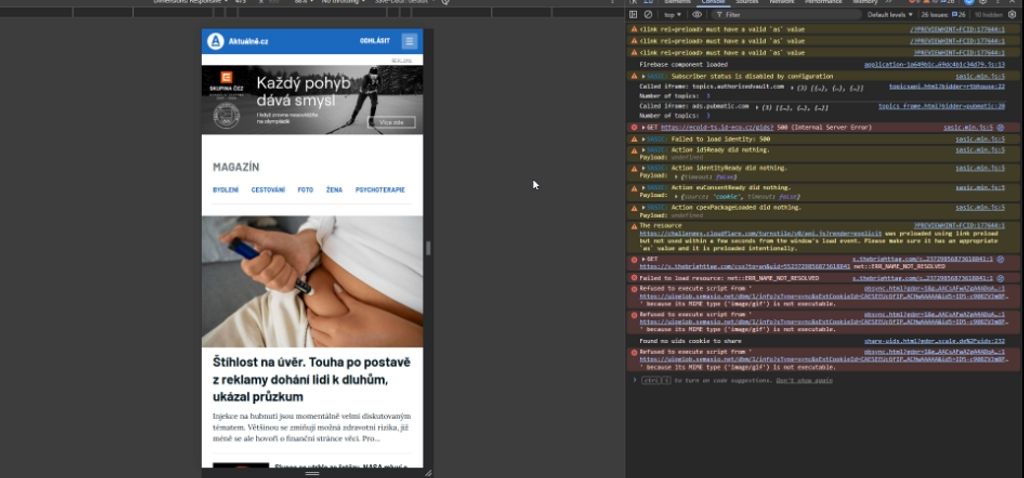Open console settings gear icon
Image resolution: width=1024 pixels, height=478 pixels.
[1012, 15]
